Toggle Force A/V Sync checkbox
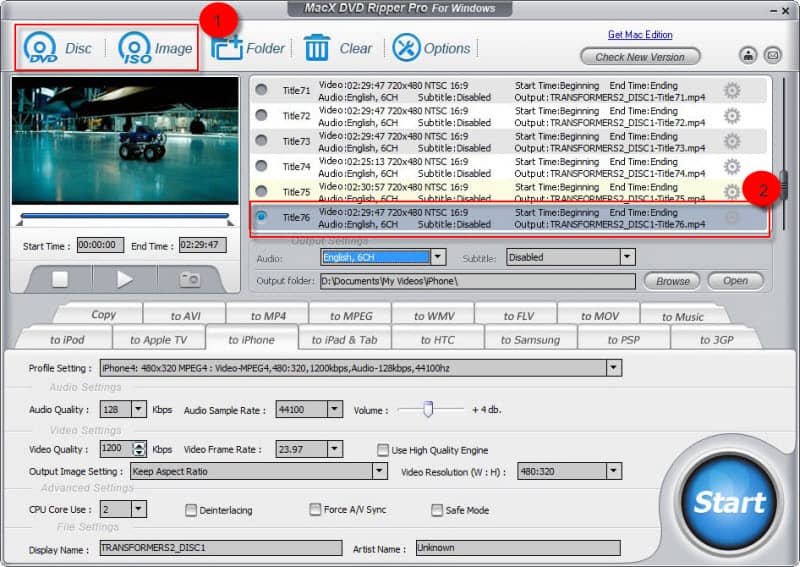 315,509
